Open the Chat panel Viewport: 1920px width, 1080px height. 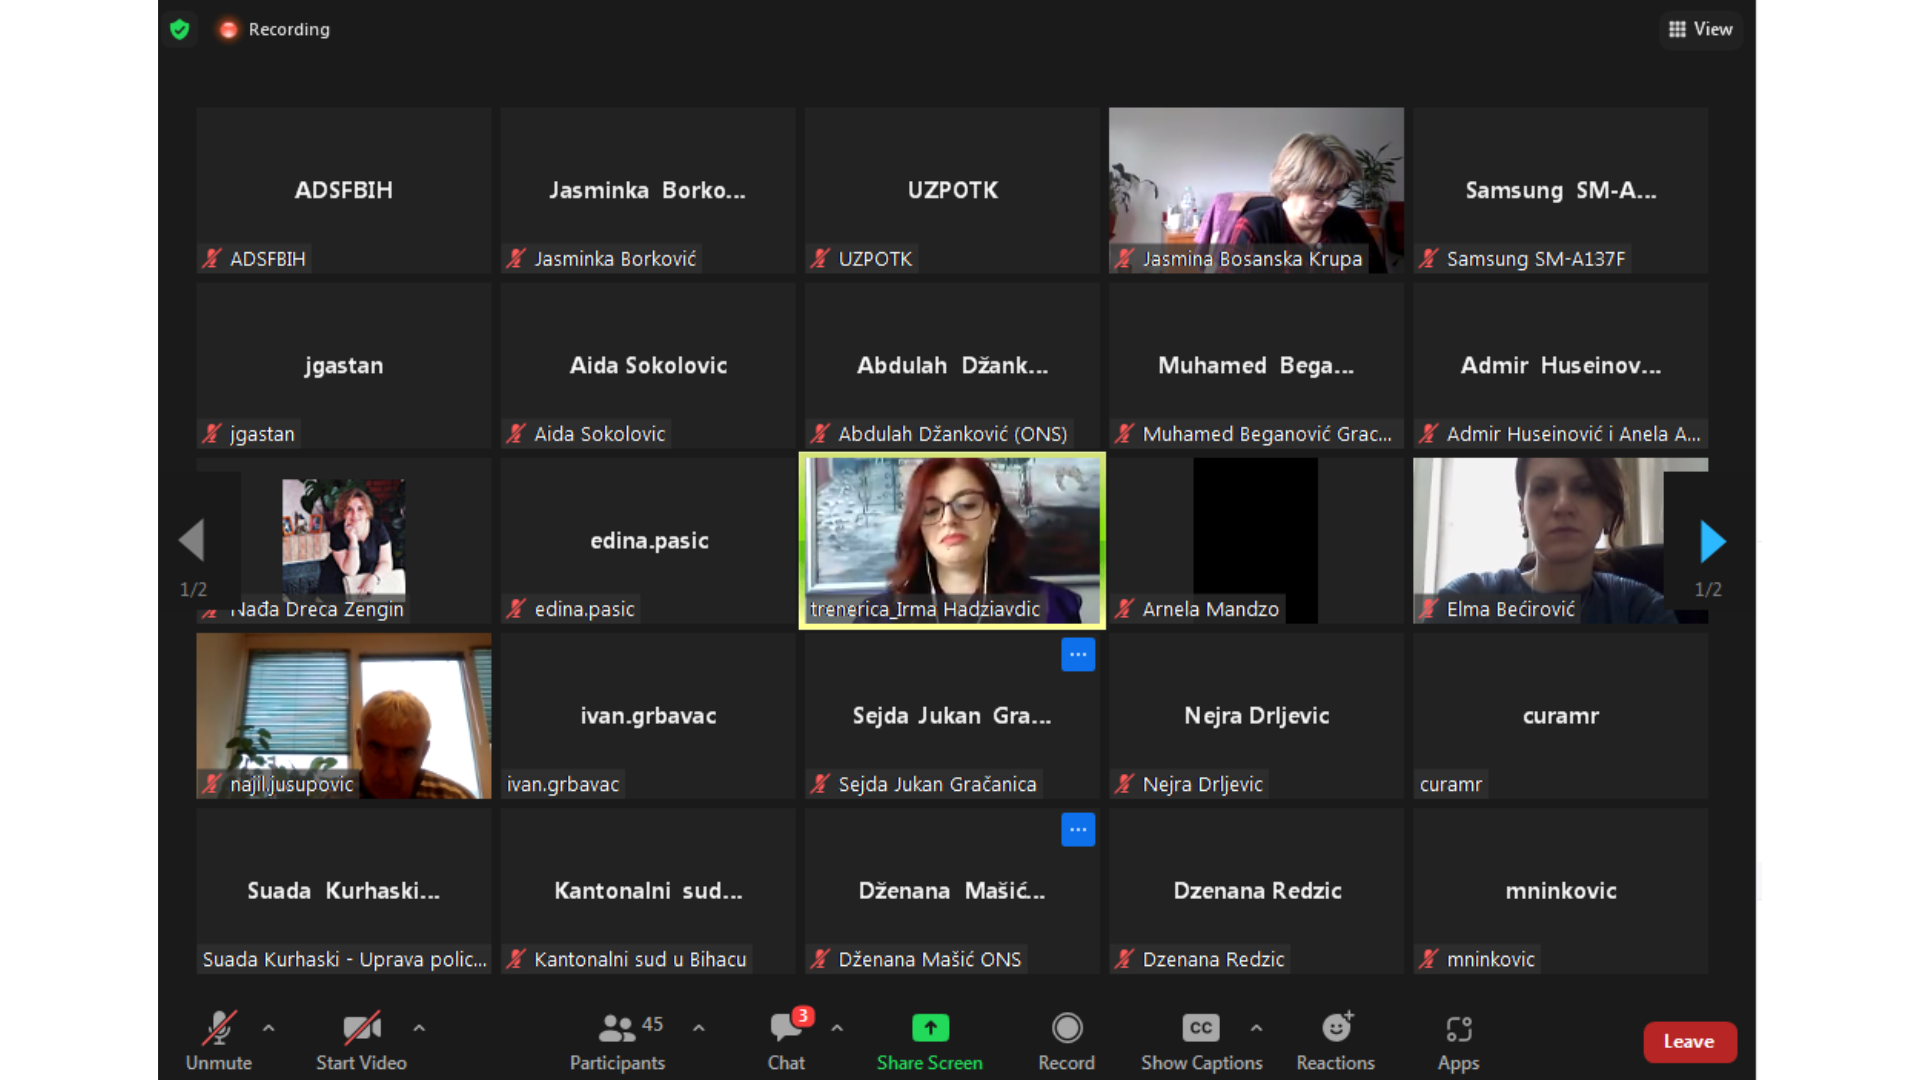click(x=786, y=1040)
